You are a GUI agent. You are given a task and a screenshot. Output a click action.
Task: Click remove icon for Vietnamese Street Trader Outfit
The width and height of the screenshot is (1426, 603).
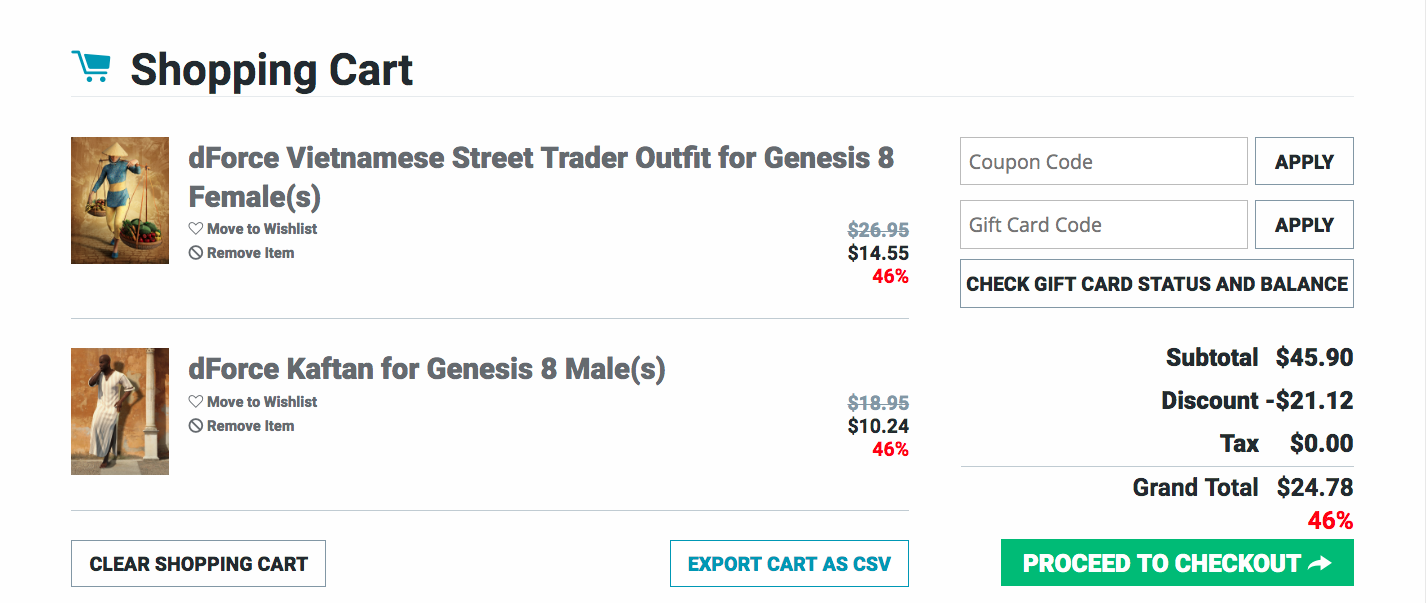196,253
